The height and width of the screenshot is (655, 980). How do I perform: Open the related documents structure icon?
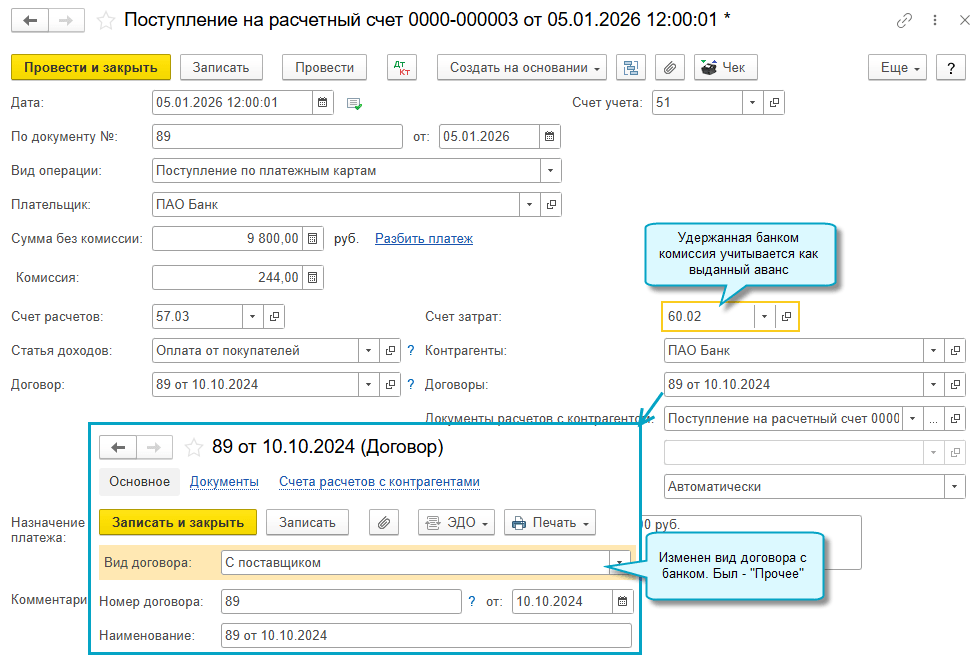pyautogui.click(x=631, y=68)
